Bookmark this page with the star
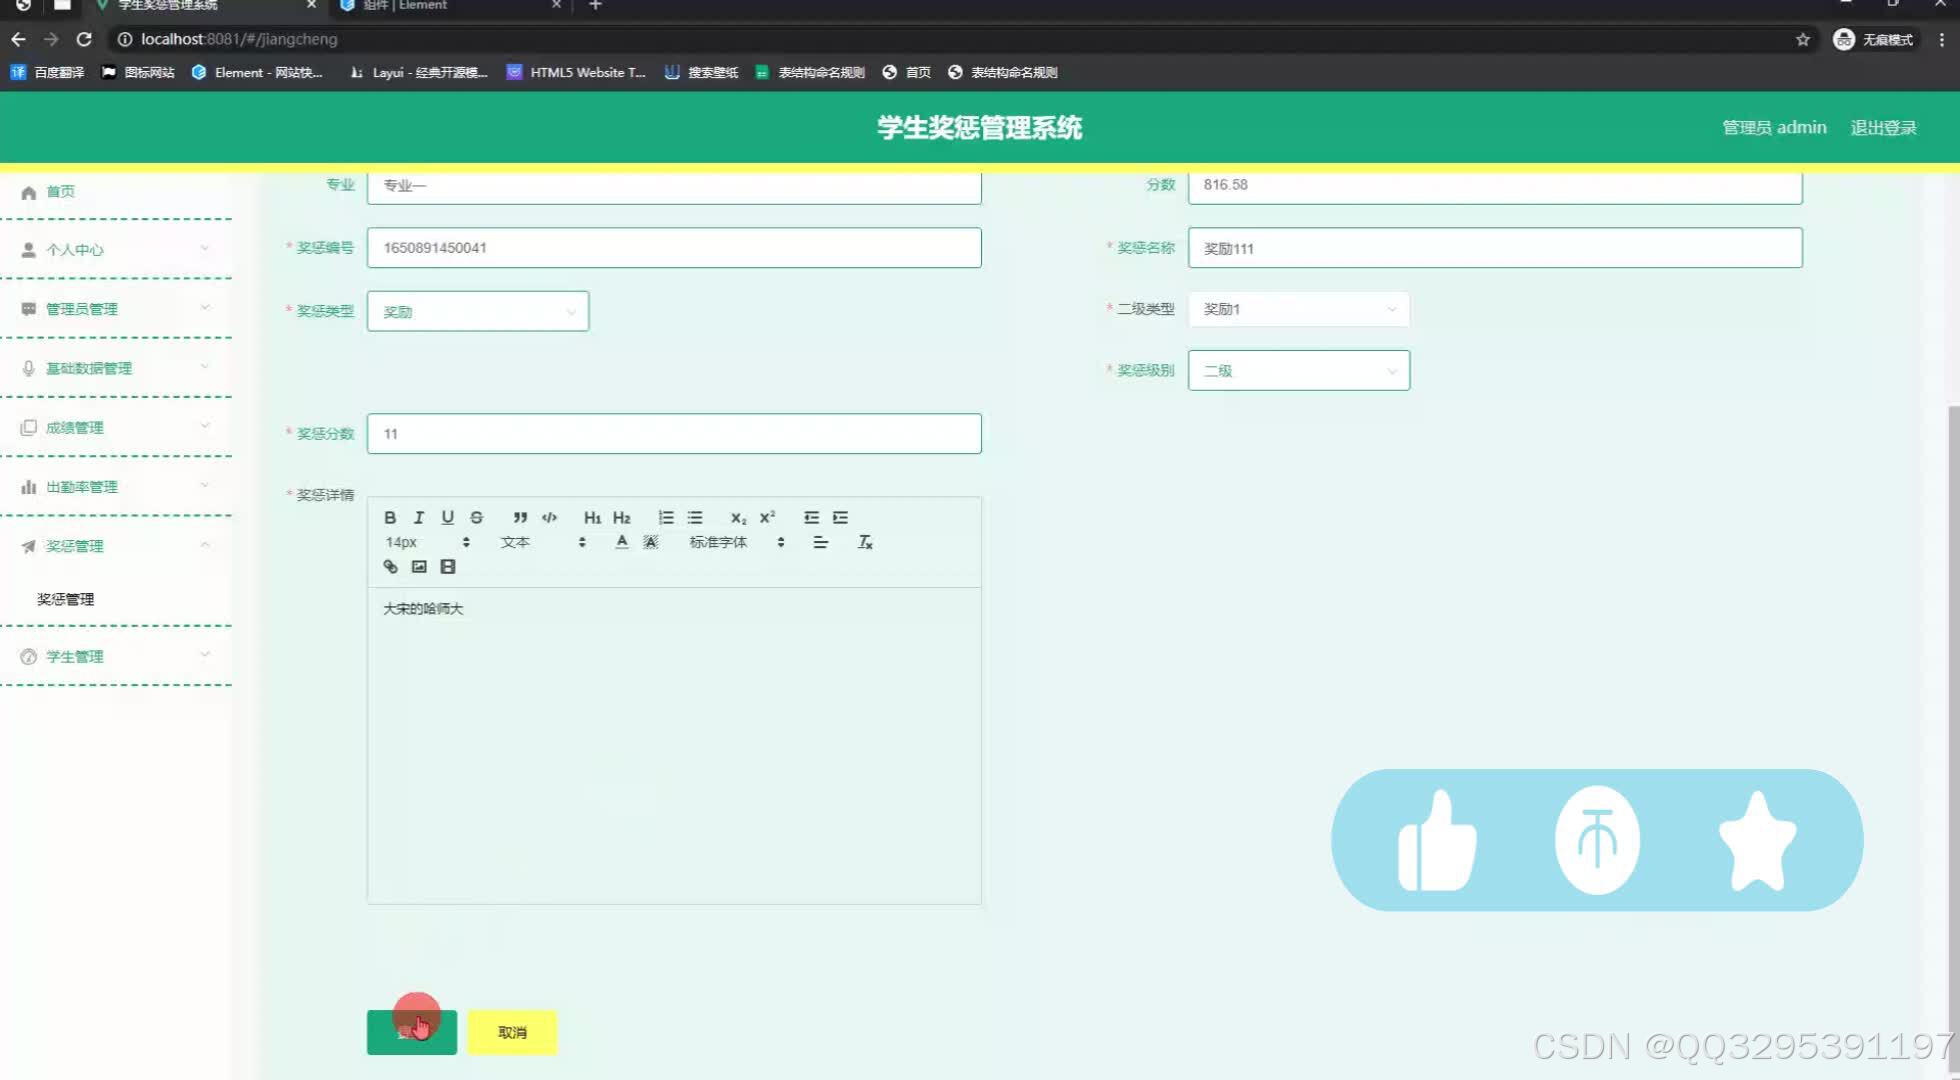This screenshot has height=1080, width=1960. [1803, 39]
